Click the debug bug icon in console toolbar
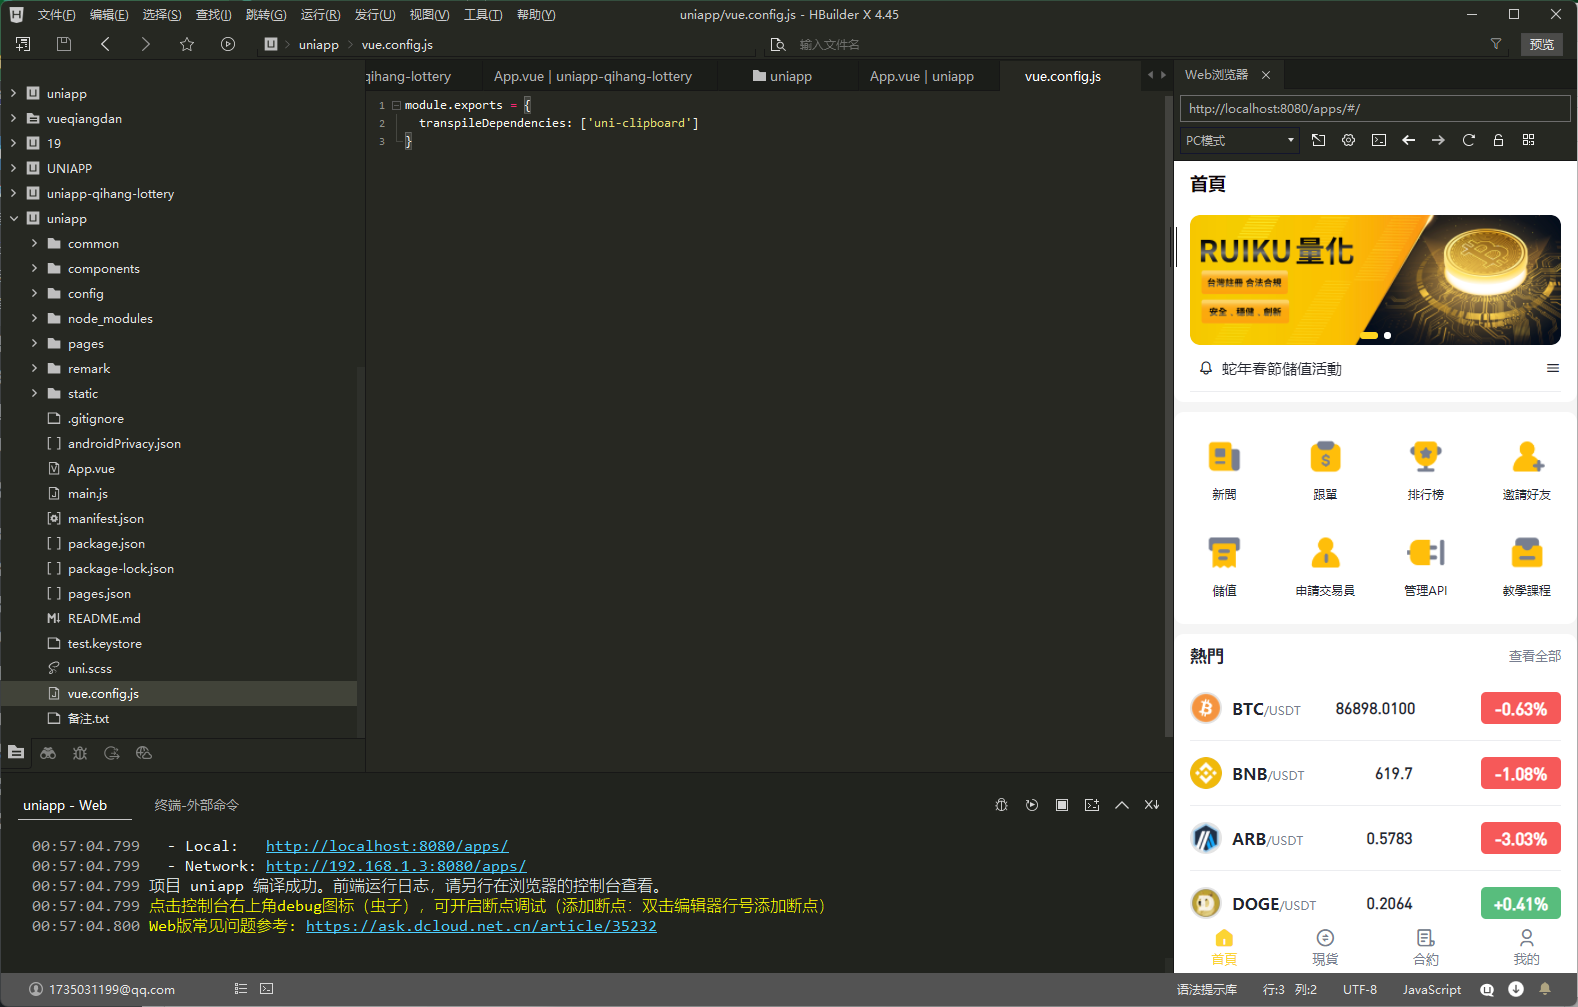The width and height of the screenshot is (1578, 1007). point(1001,805)
